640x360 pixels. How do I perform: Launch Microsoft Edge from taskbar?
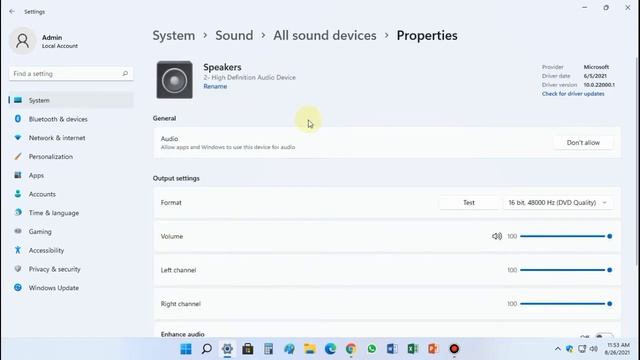[330, 349]
